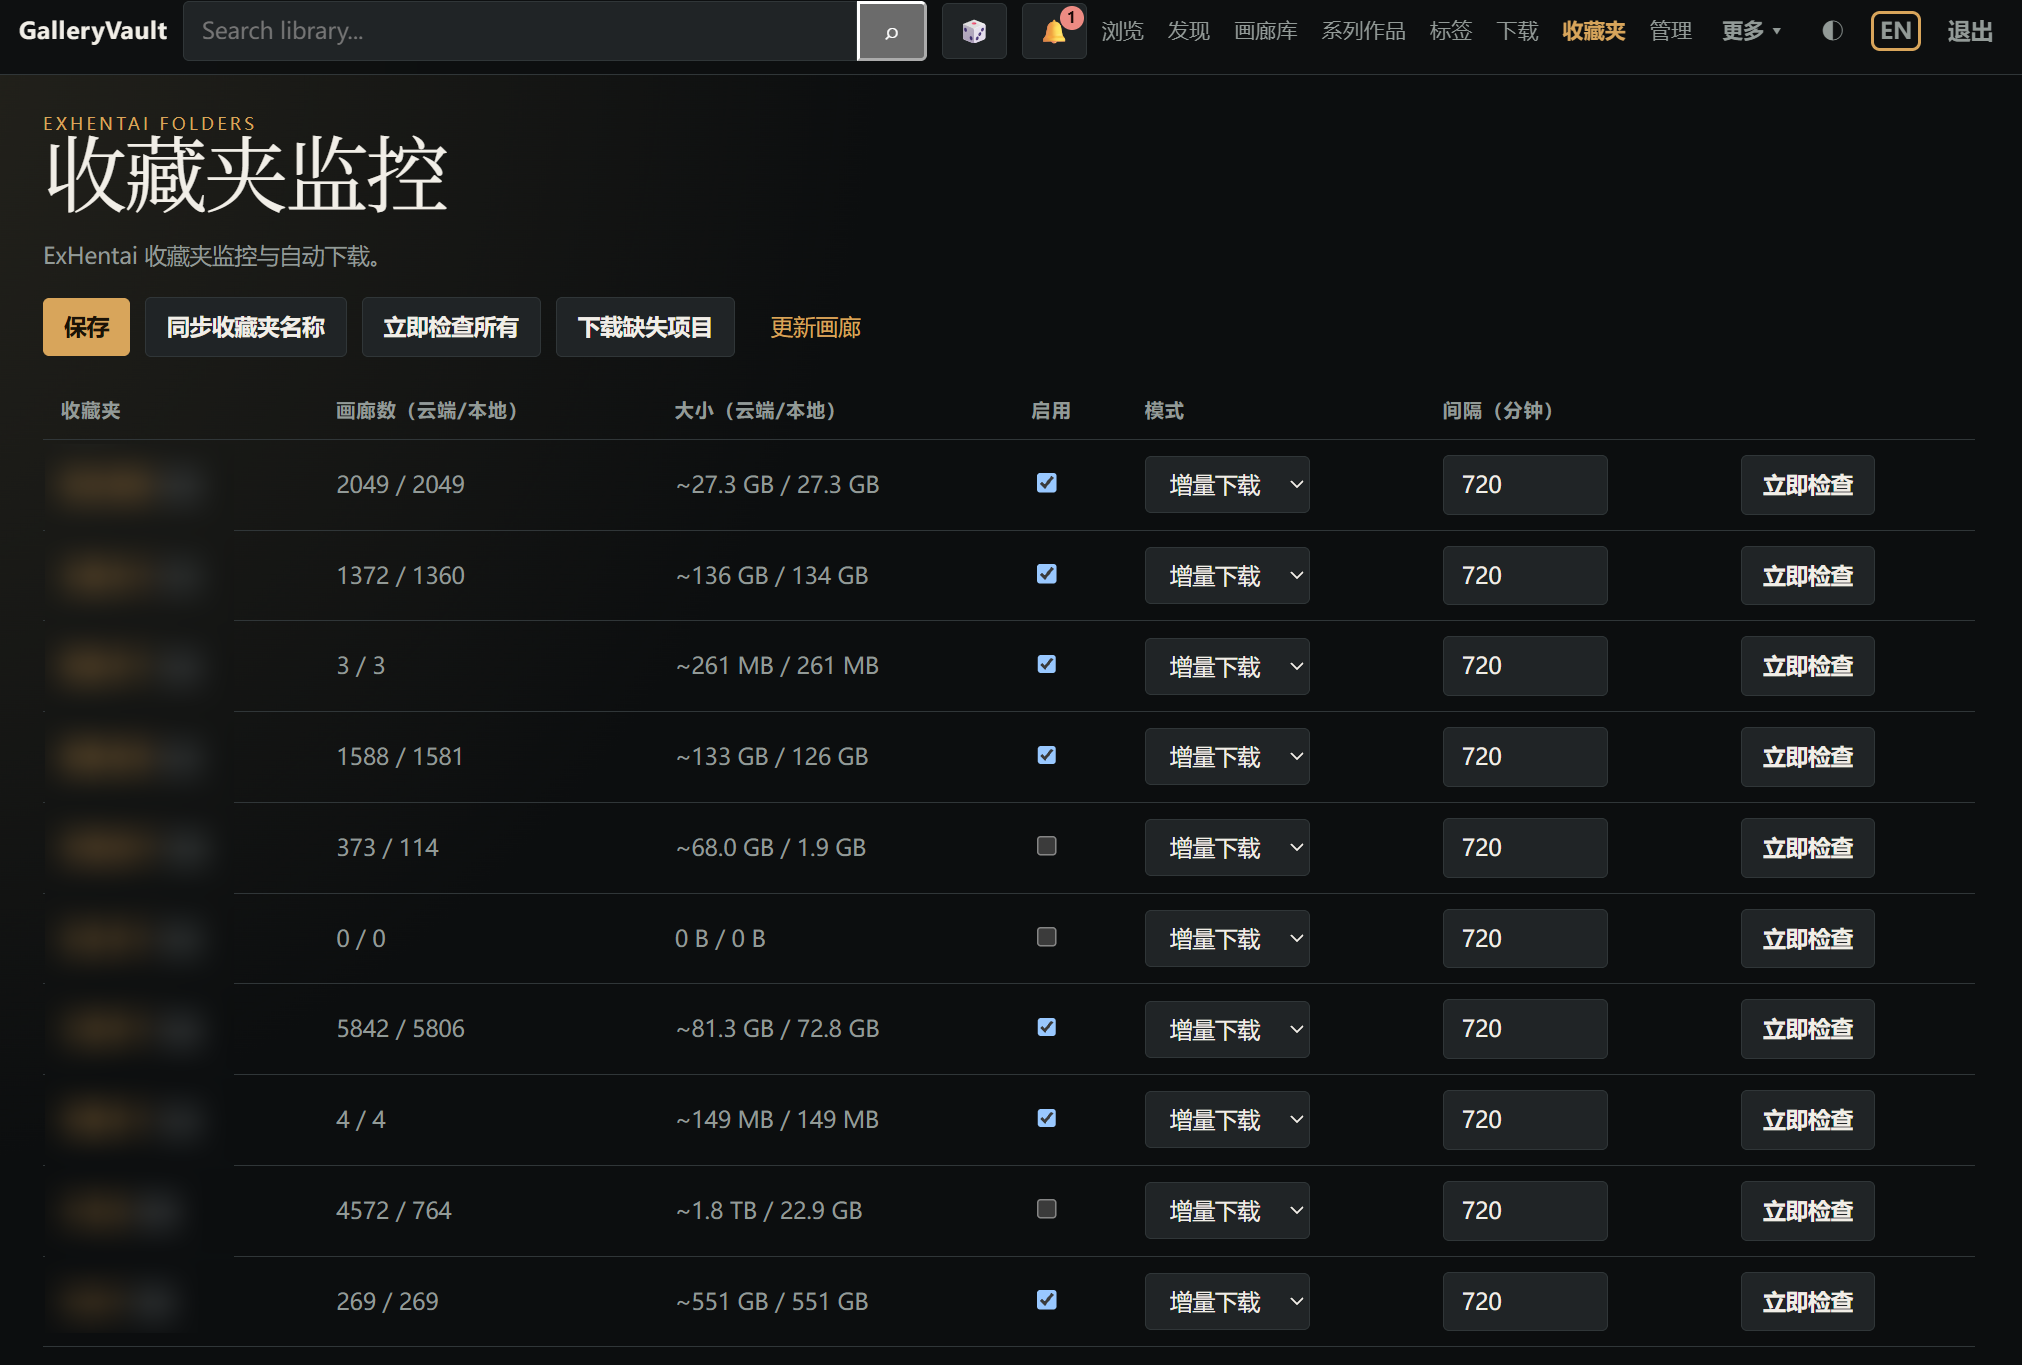Toggle dark/light theme contrast icon

click(x=1832, y=31)
